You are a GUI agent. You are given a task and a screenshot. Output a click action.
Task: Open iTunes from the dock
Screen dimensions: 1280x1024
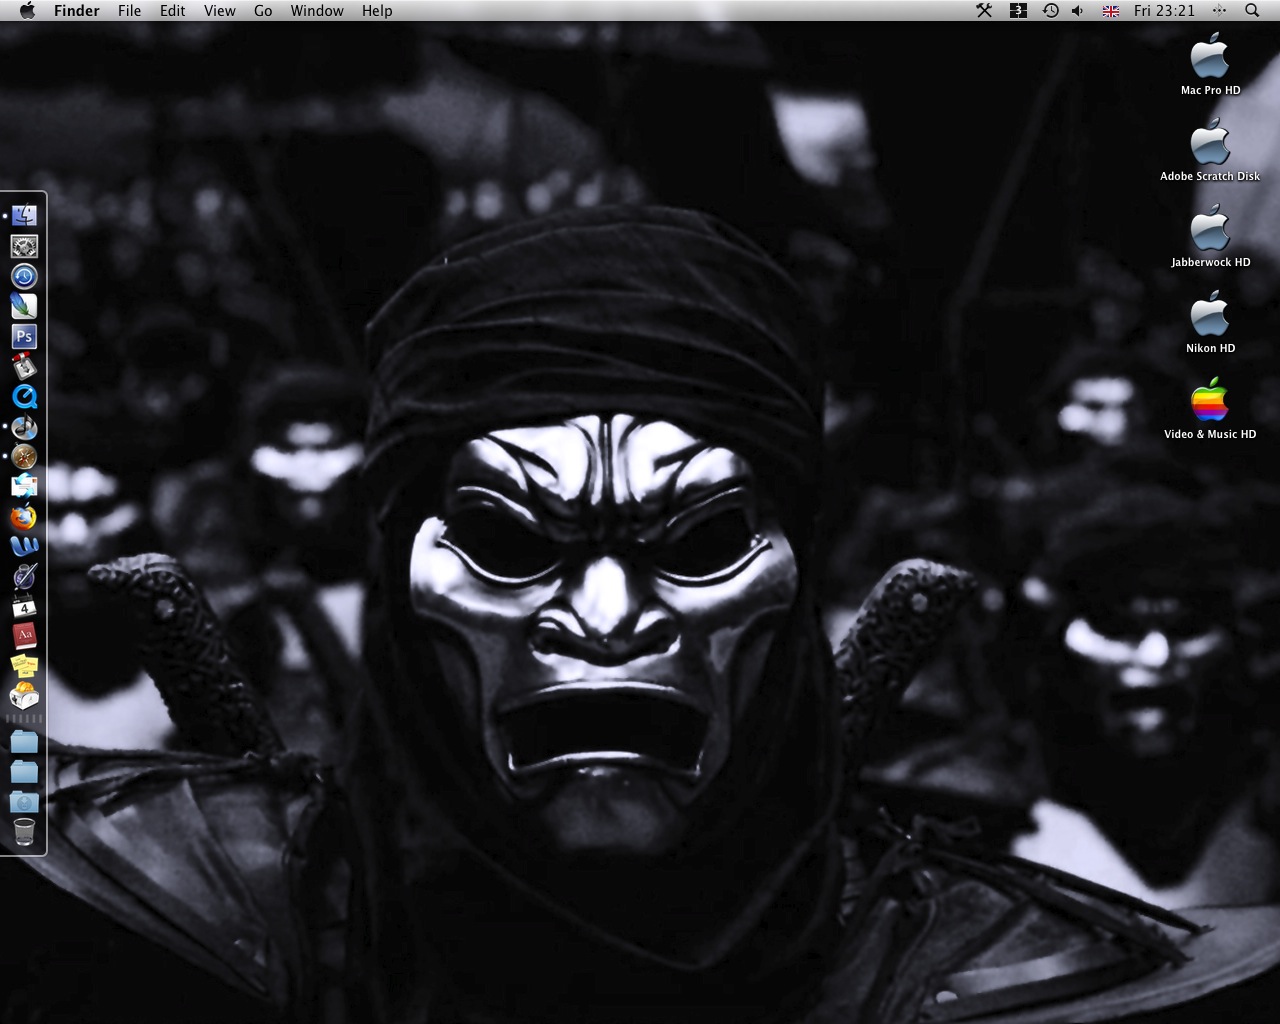click(24, 427)
